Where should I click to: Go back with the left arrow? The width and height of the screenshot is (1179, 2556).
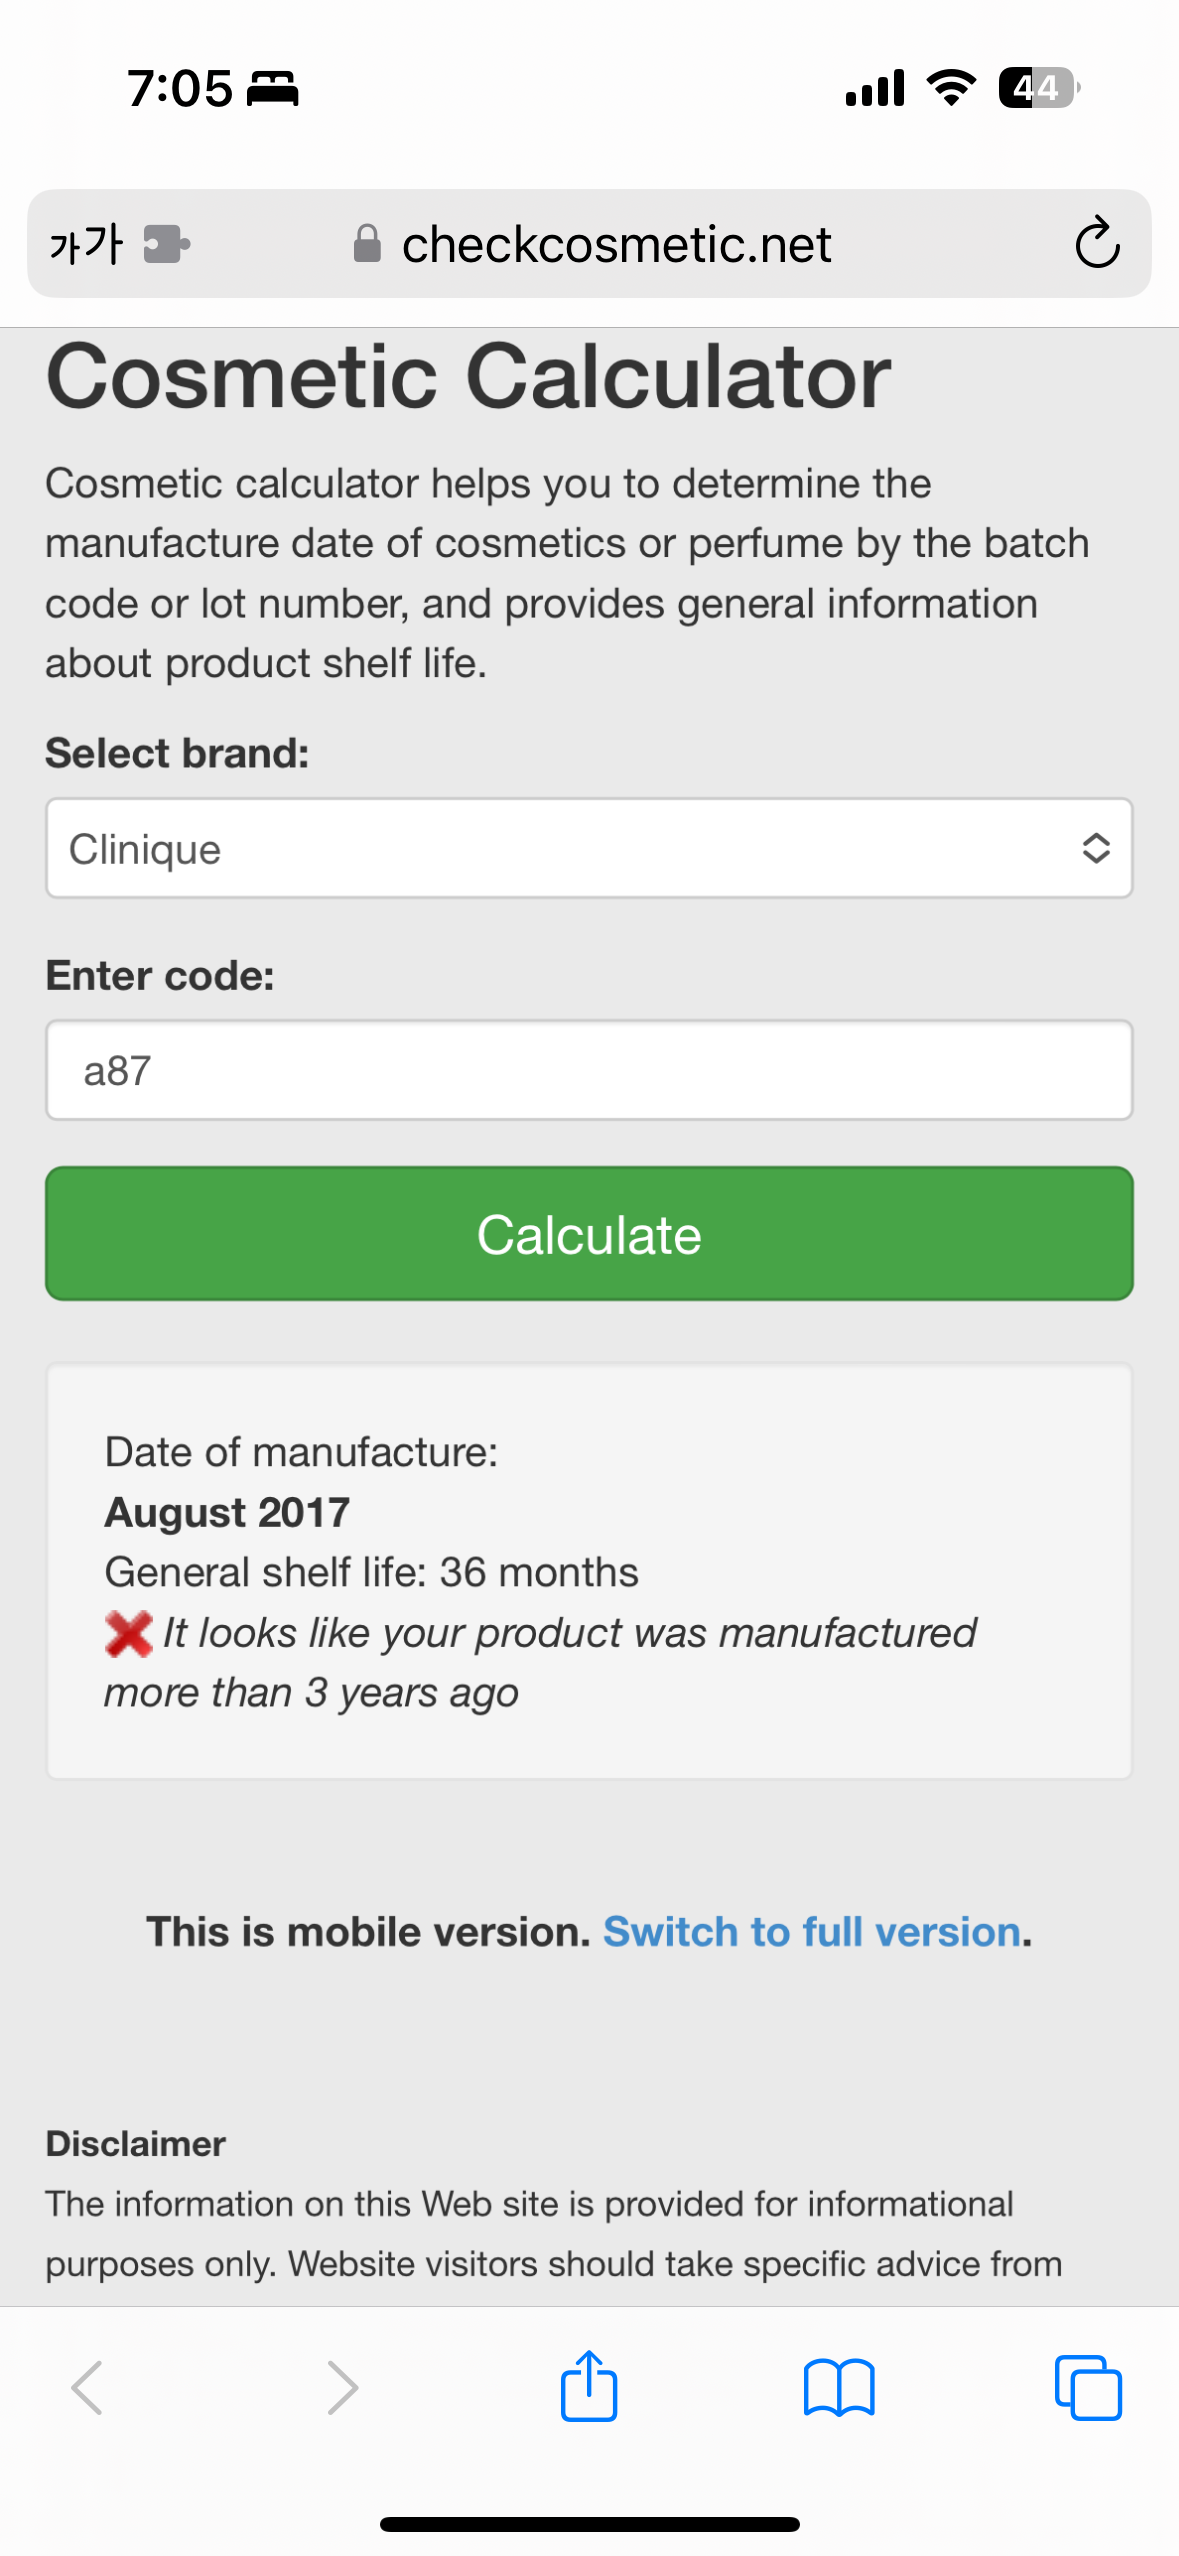click(88, 2388)
